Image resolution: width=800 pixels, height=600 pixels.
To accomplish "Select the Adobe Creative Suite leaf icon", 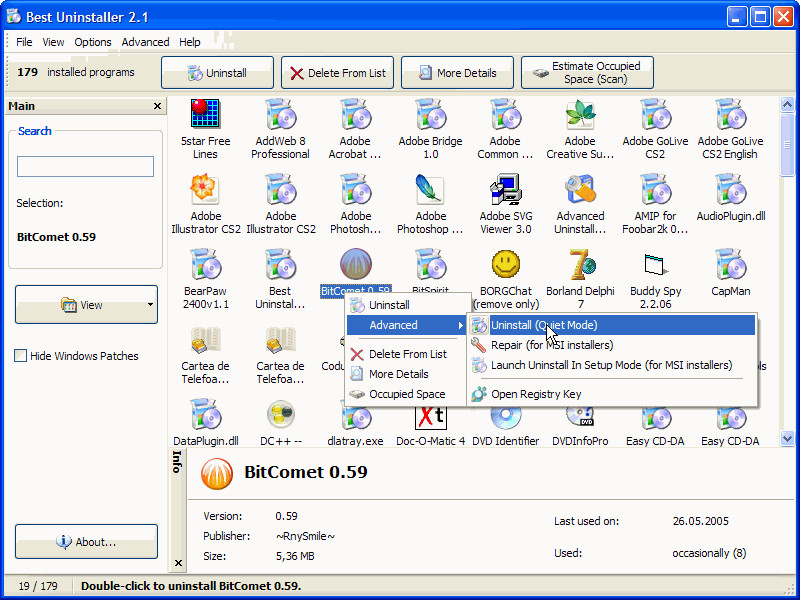I will [x=580, y=114].
